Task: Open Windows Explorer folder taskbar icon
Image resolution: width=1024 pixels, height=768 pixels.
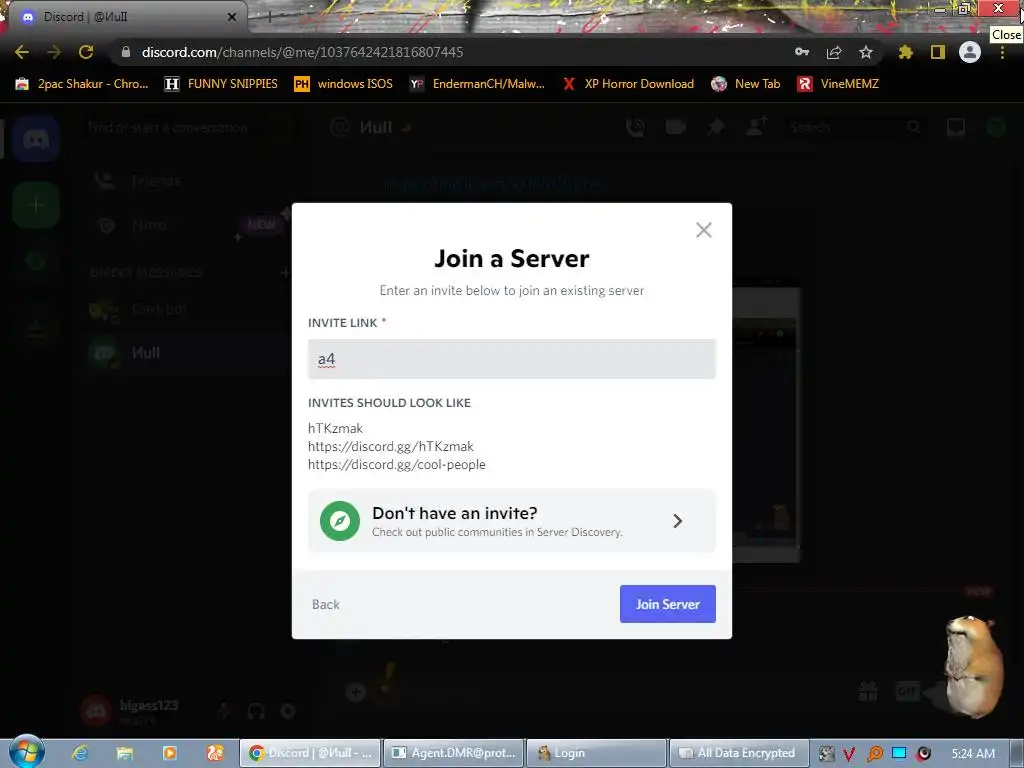Action: click(x=125, y=753)
